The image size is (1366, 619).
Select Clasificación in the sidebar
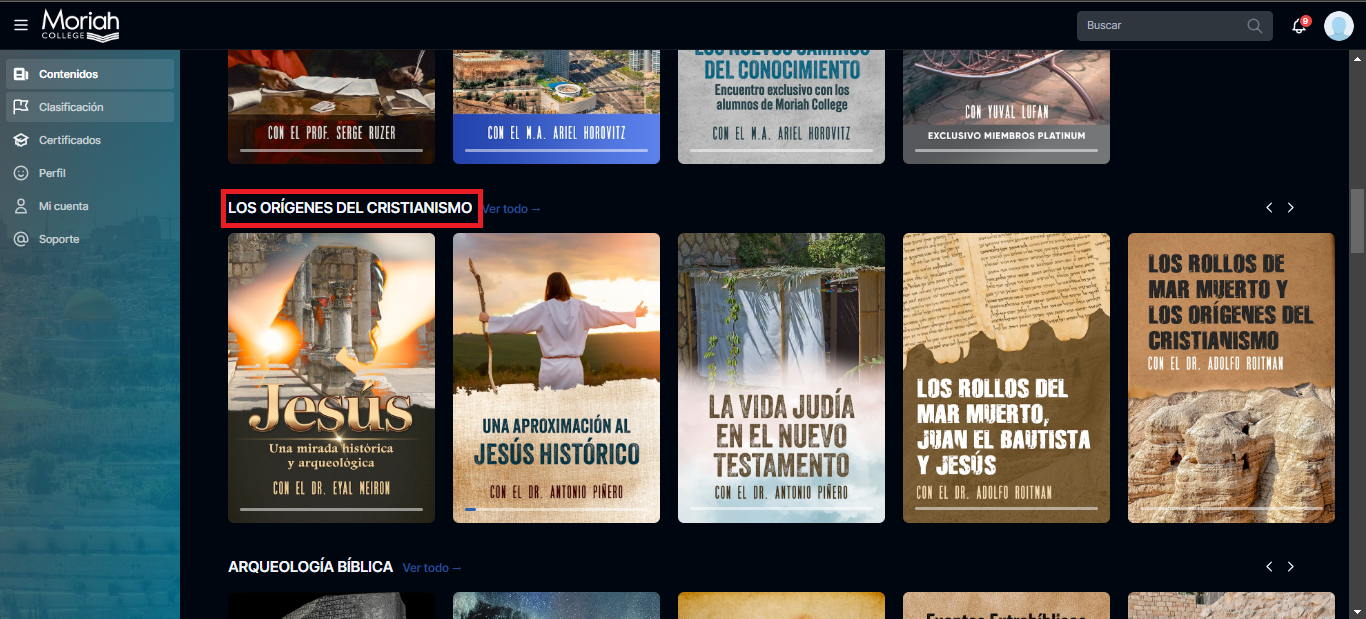[71, 107]
